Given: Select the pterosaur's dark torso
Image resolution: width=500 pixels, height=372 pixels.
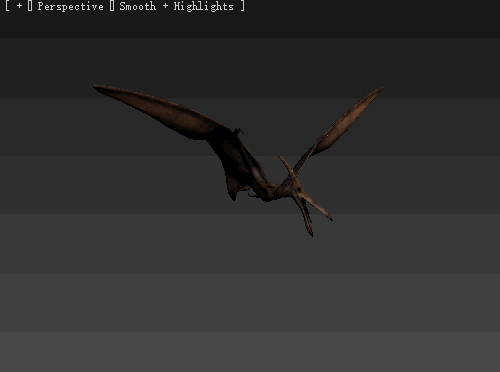Looking at the screenshot, I should coord(243,167).
